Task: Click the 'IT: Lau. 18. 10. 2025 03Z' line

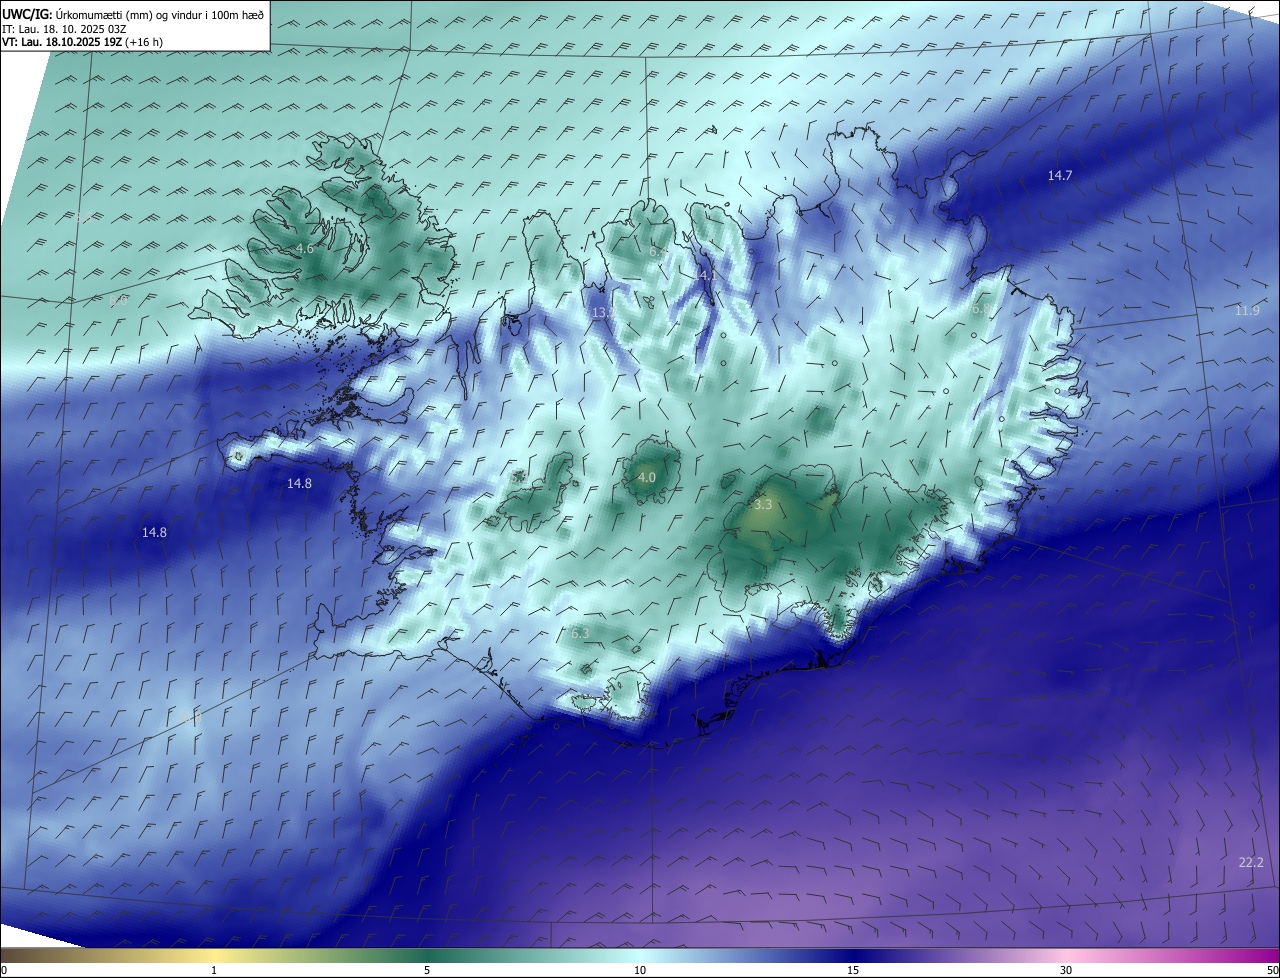Action: point(64,29)
